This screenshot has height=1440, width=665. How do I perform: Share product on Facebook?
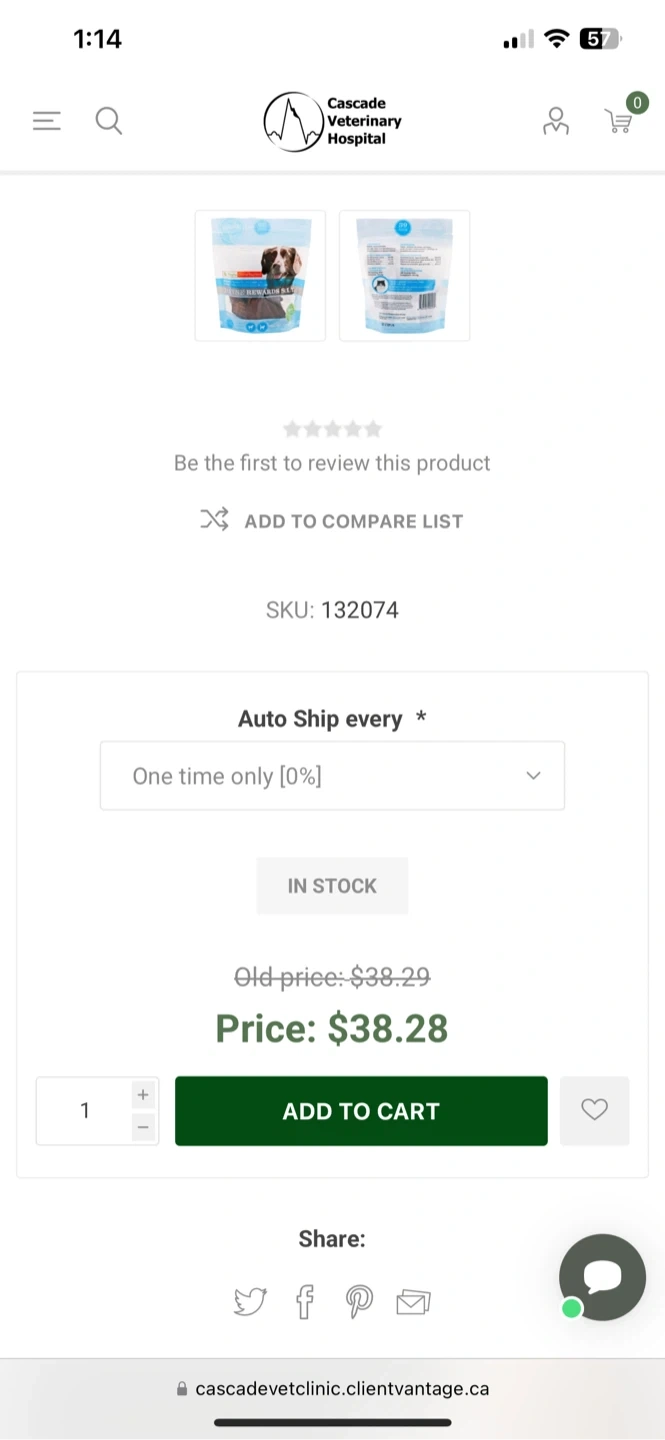click(x=305, y=1301)
